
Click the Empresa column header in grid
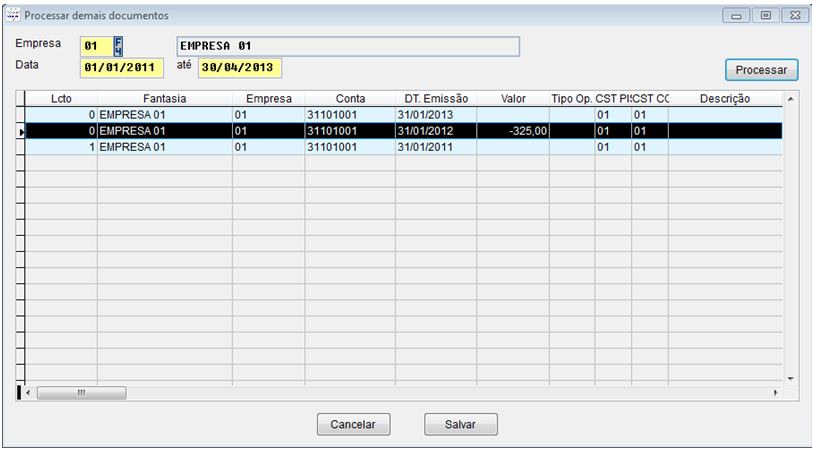pyautogui.click(x=269, y=98)
